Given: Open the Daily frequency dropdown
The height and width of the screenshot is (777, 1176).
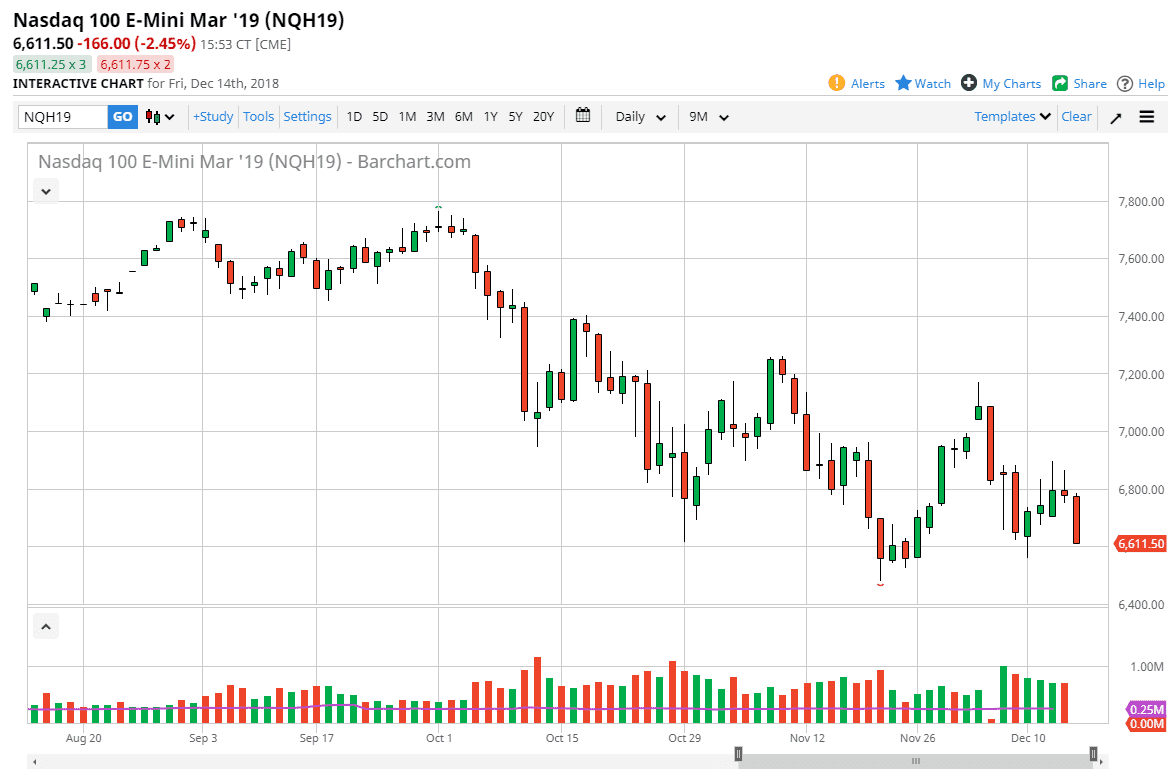Looking at the screenshot, I should click(639, 117).
